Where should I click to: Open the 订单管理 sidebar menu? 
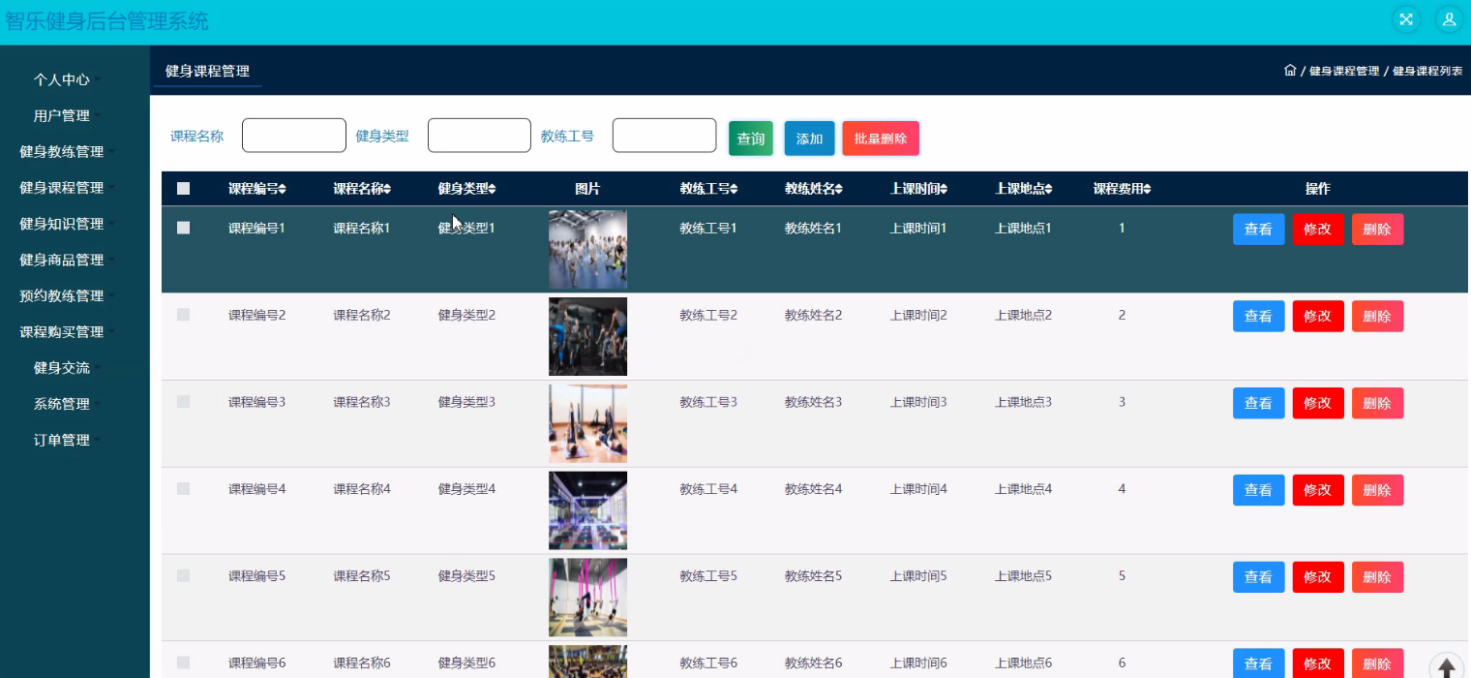62,439
